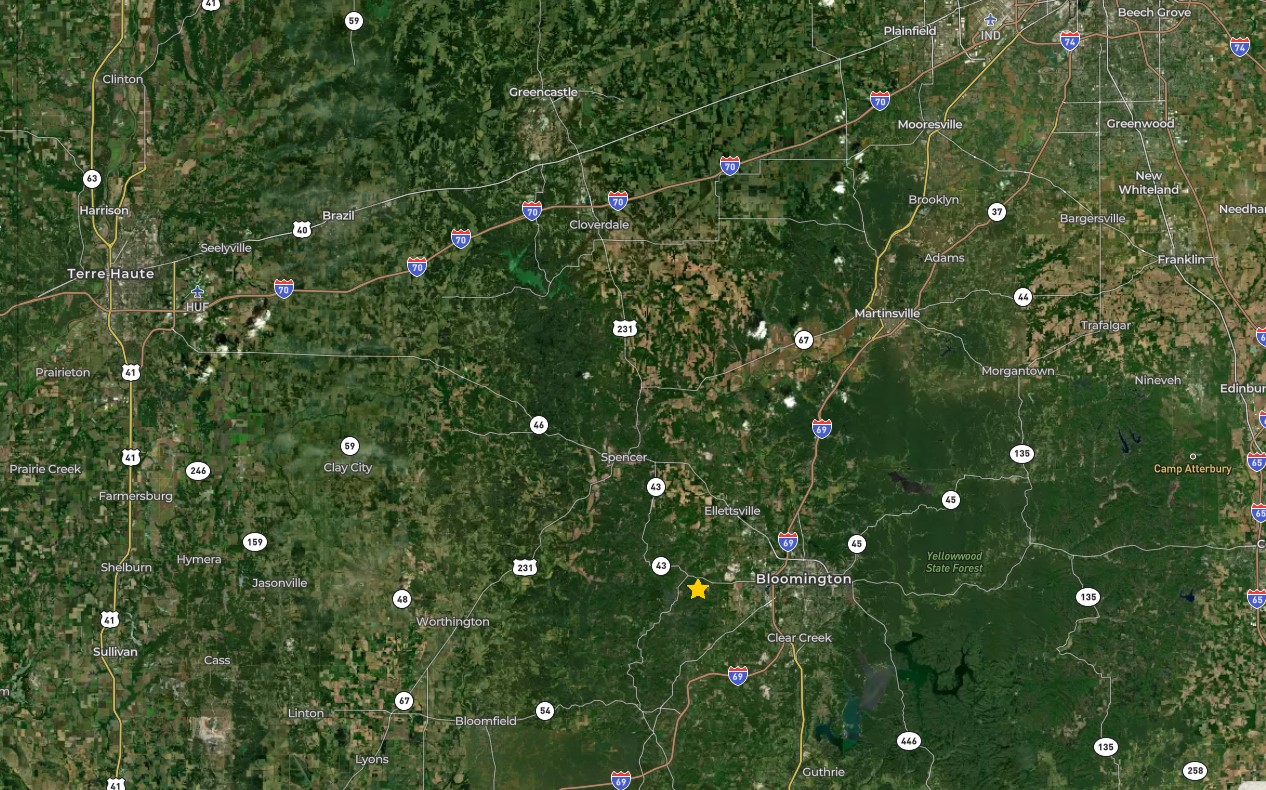1266x790 pixels.
Task: Click the Route 37 shield near Brooklyn
Action: coord(996,212)
